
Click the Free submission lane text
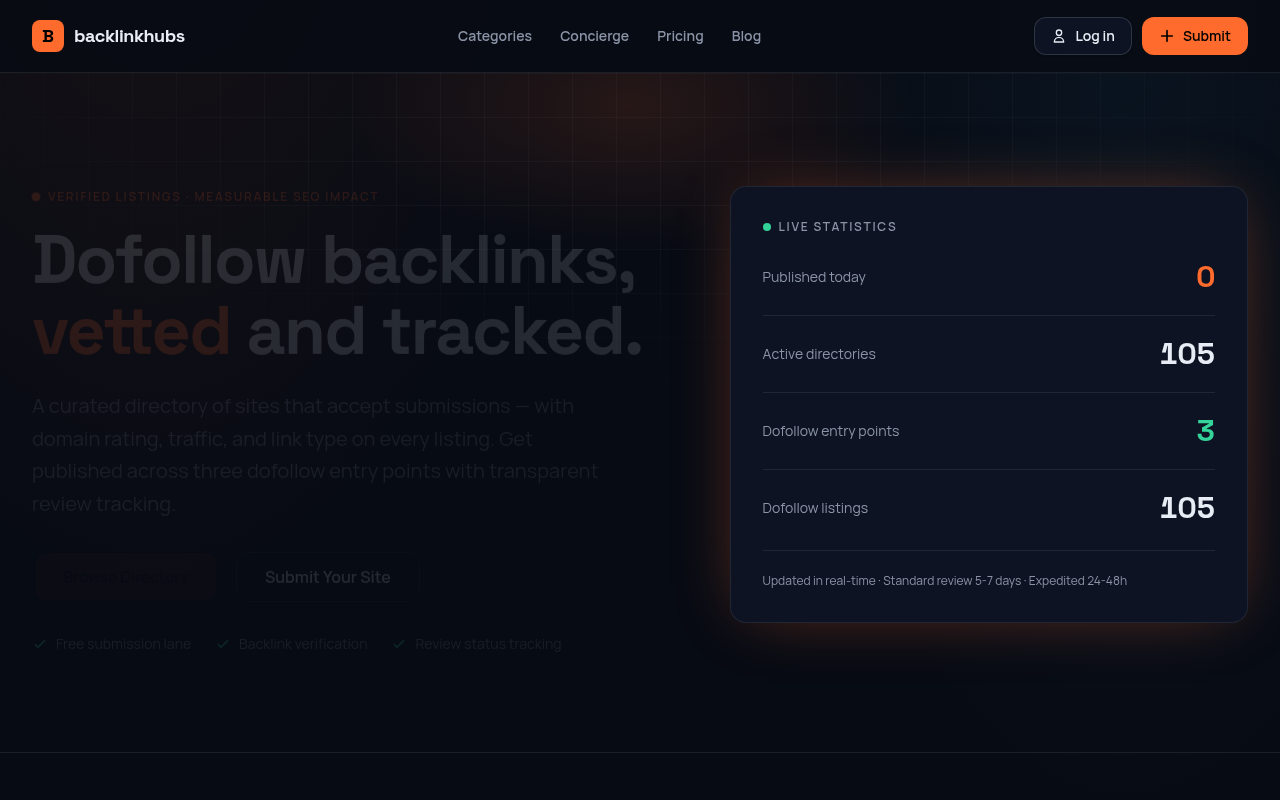(123, 644)
